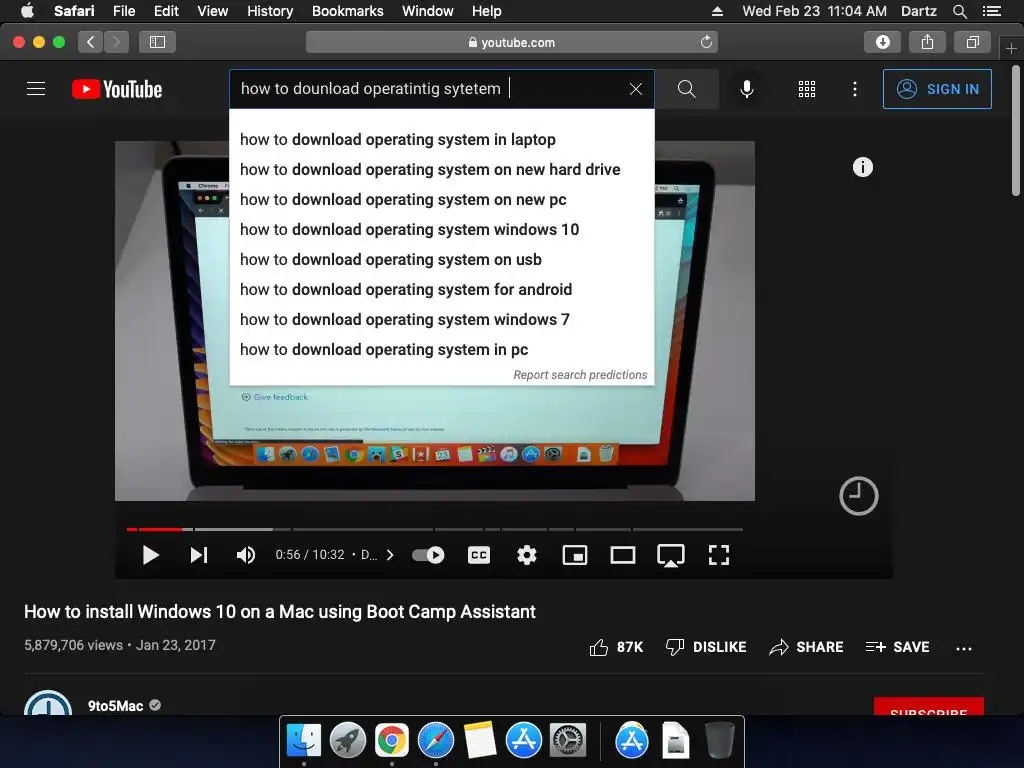This screenshot has height=768, width=1024.
Task: Clear the search box with X
Action: [x=635, y=89]
